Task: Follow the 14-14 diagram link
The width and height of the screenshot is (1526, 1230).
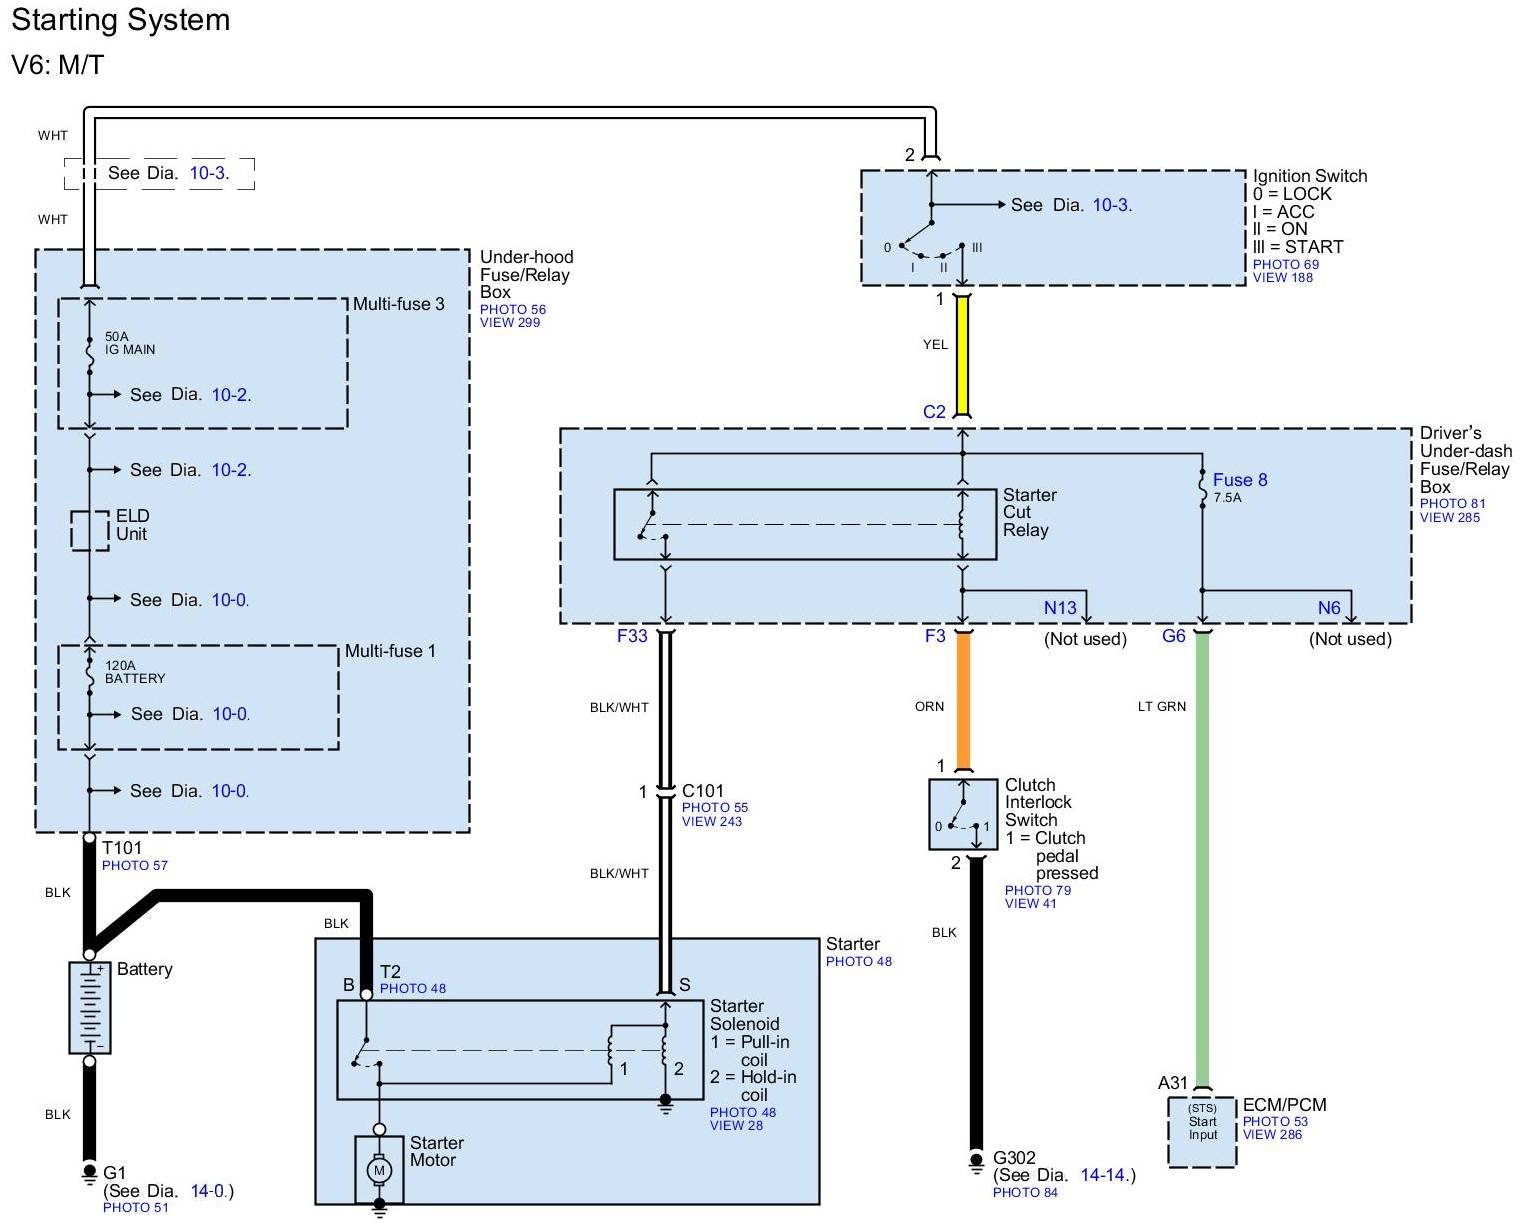Action: click(x=1103, y=1175)
